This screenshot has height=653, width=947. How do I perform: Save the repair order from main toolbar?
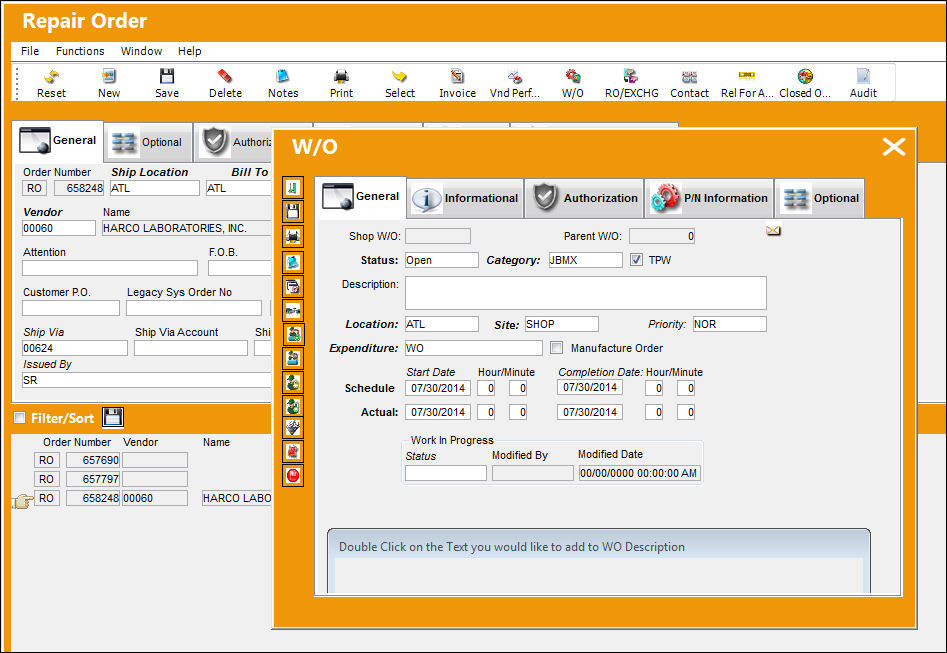pyautogui.click(x=167, y=83)
